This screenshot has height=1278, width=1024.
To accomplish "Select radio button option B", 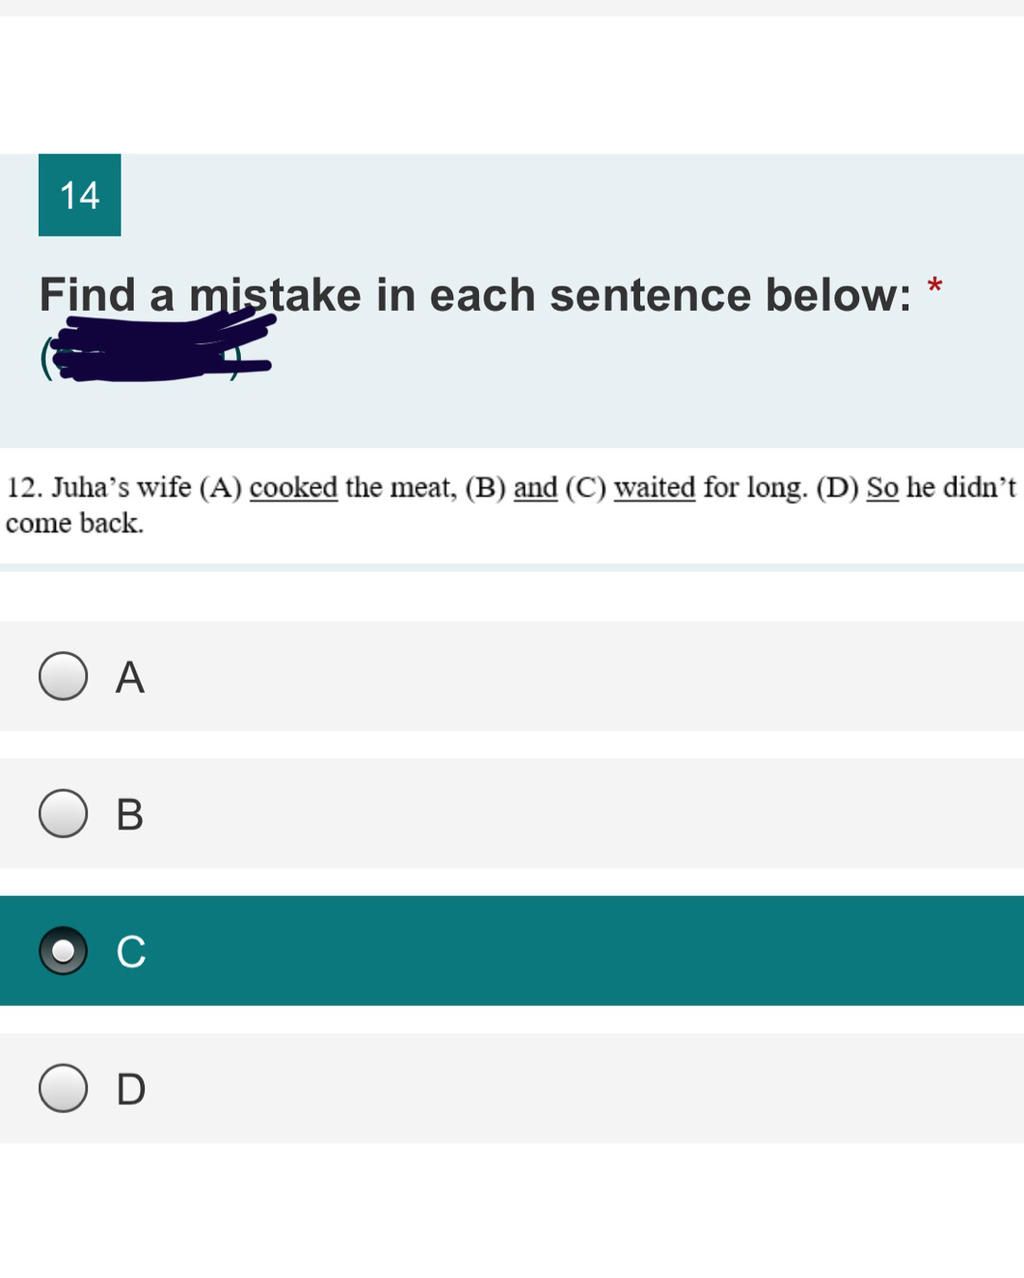I will click(63, 813).
